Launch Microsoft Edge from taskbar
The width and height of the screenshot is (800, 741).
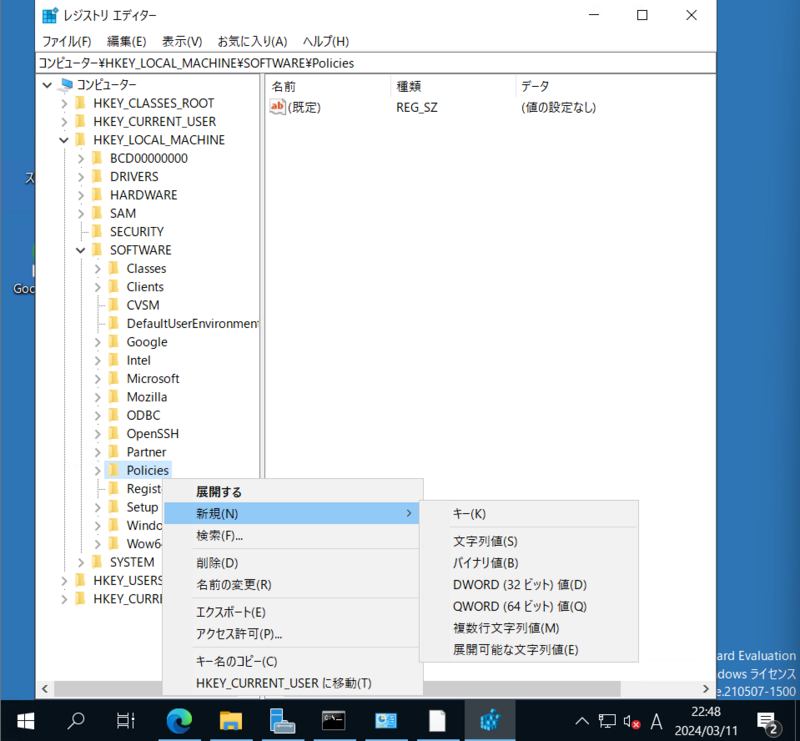click(x=179, y=721)
